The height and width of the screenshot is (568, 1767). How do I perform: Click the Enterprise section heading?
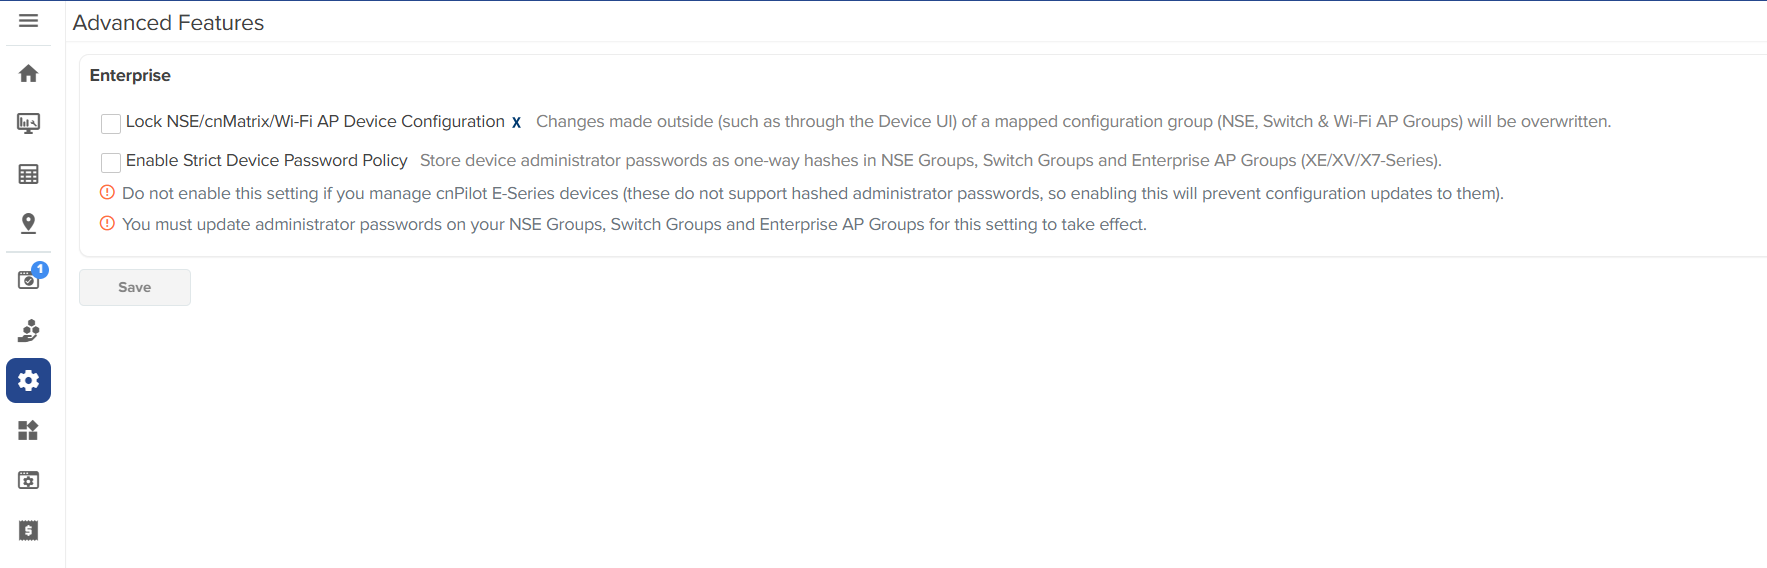tap(130, 75)
